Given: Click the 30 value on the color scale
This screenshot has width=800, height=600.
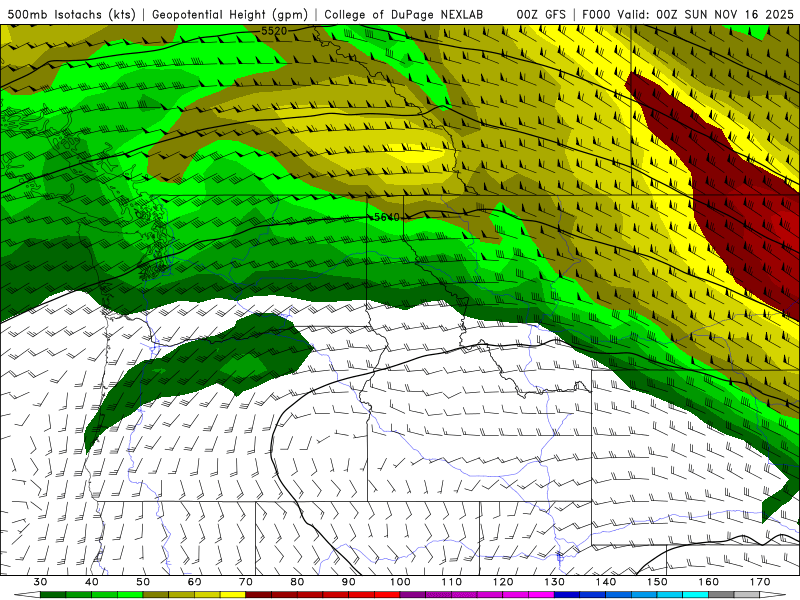Looking at the screenshot, I should tap(40, 582).
